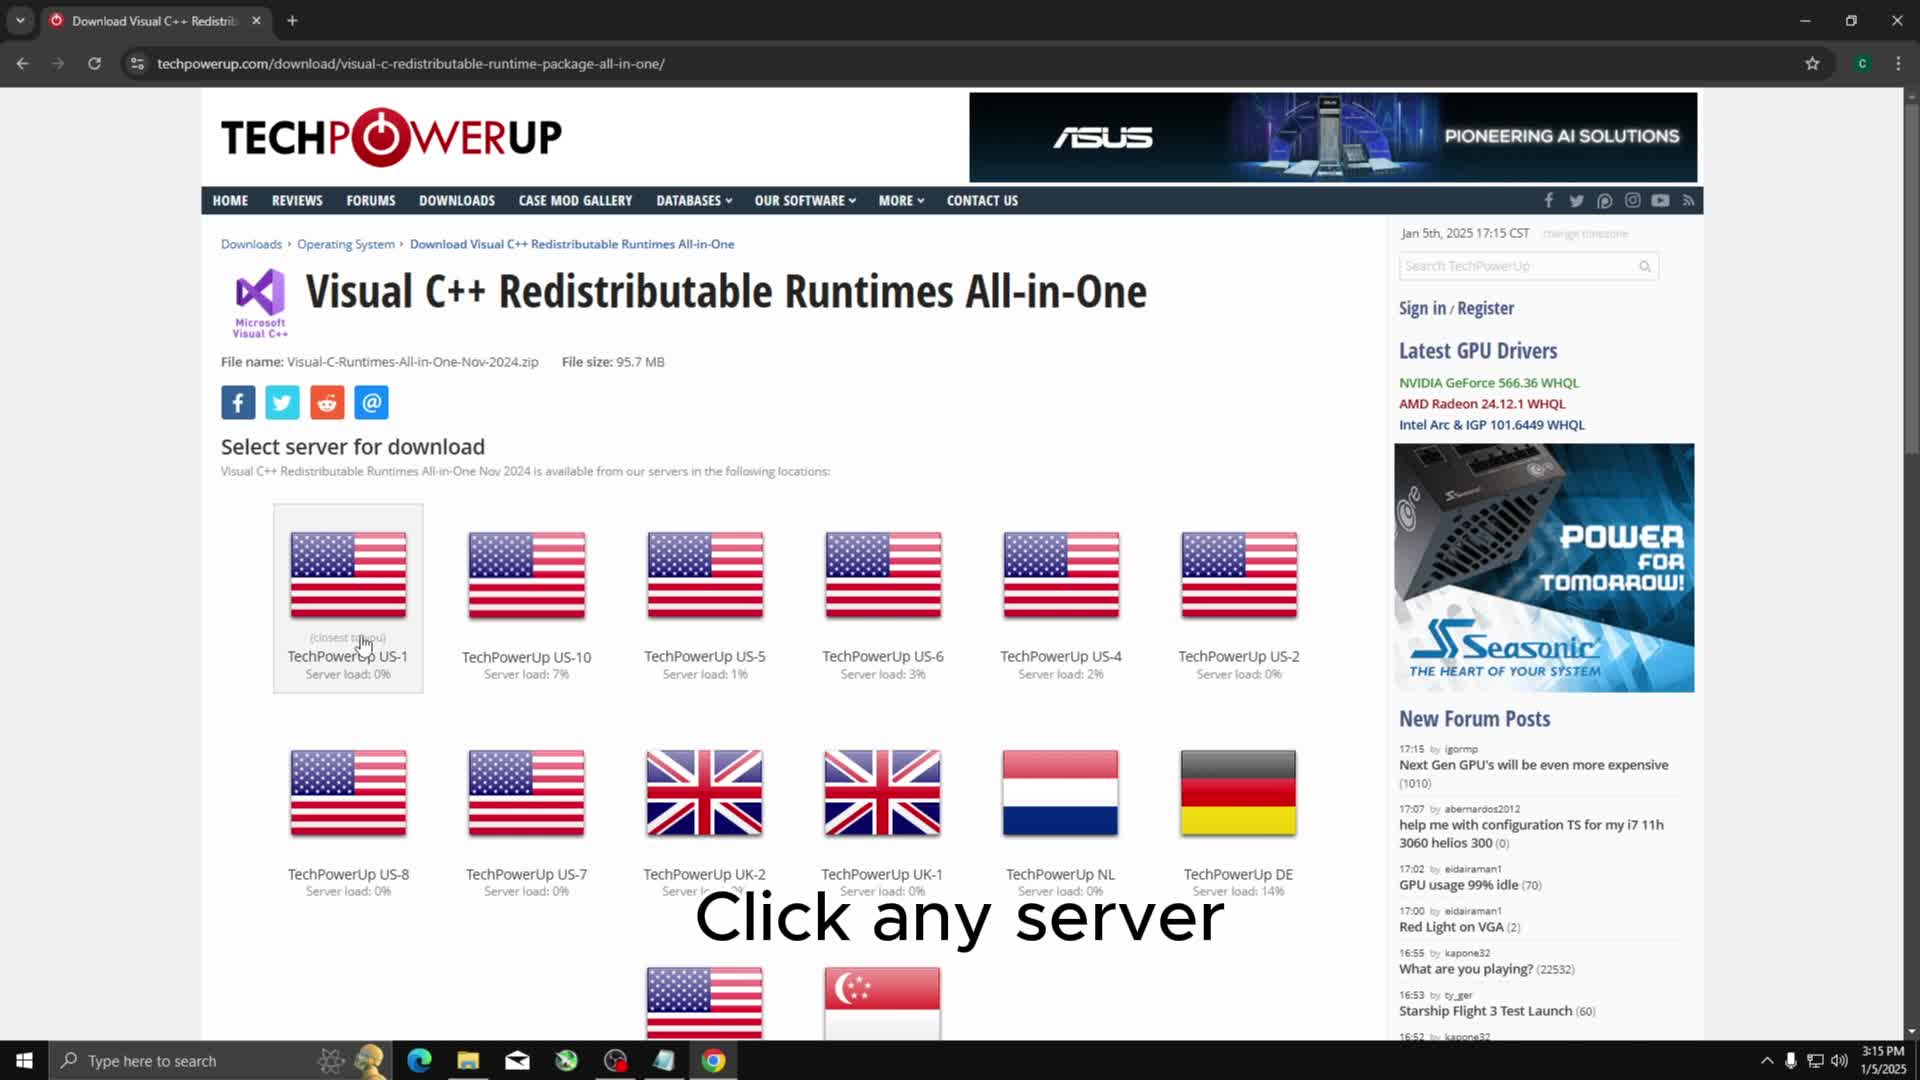Image resolution: width=1920 pixels, height=1080 pixels.
Task: Click the search magnifier in the sidebar
Action: (1644, 266)
